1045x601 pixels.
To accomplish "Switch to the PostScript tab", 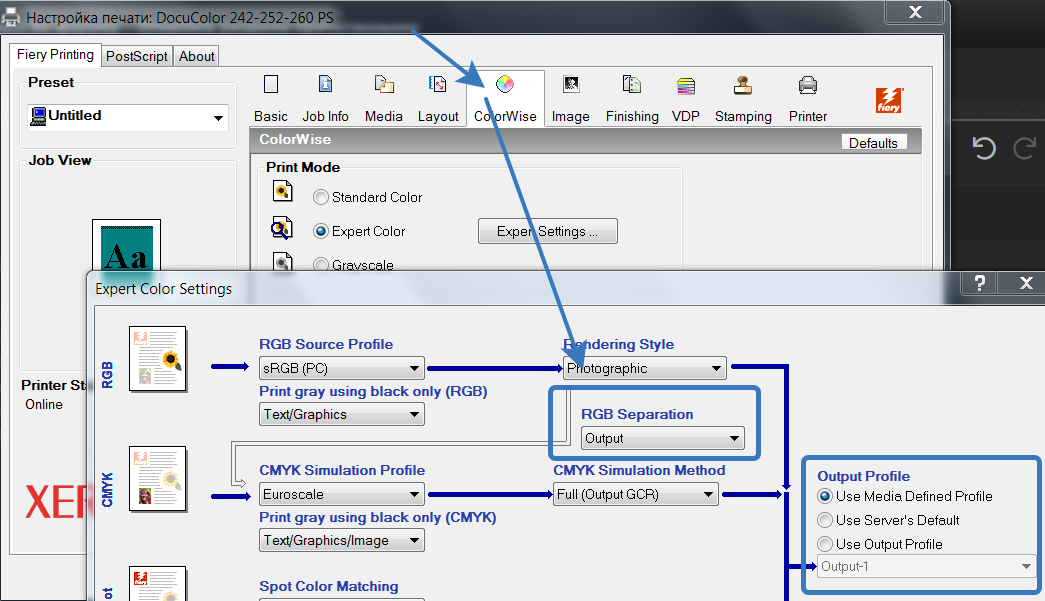I will point(137,56).
